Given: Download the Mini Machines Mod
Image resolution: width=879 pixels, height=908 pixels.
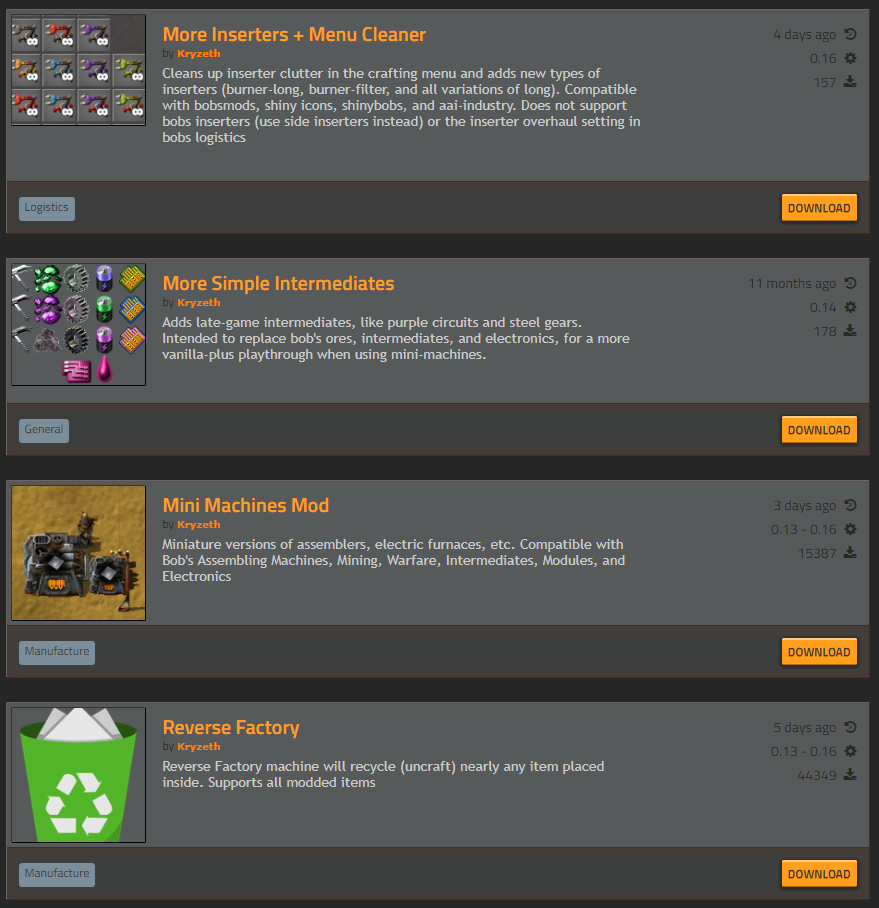Looking at the screenshot, I should pyautogui.click(x=819, y=652).
